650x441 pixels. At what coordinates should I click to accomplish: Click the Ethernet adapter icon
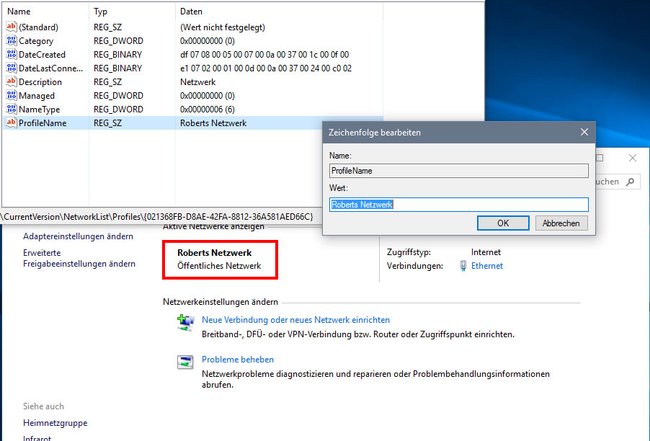point(463,266)
